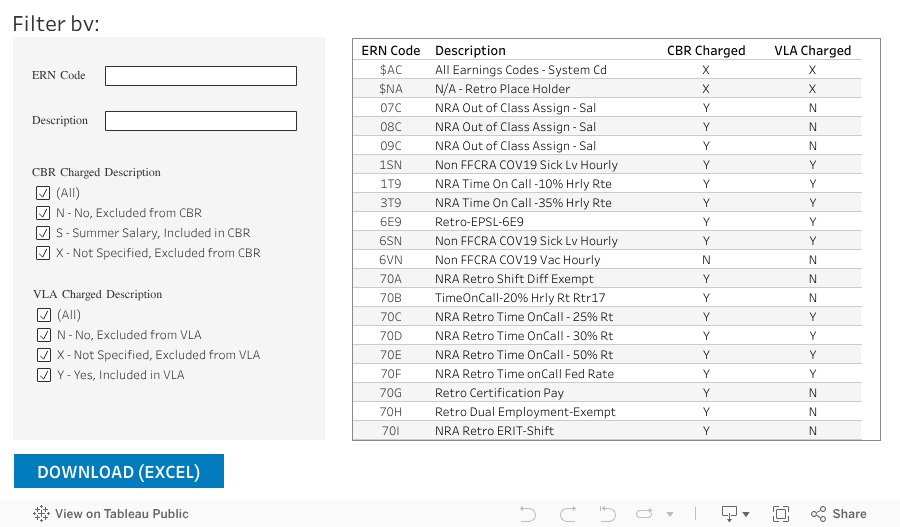Select the 70G code cell
This screenshot has height=527, width=900.
[x=391, y=393]
